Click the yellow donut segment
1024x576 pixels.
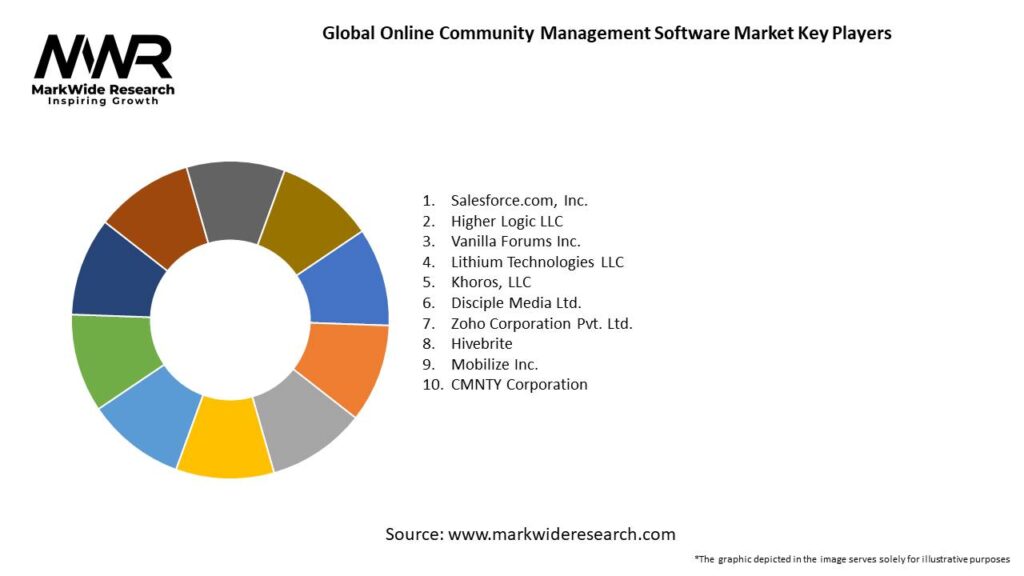225,439
